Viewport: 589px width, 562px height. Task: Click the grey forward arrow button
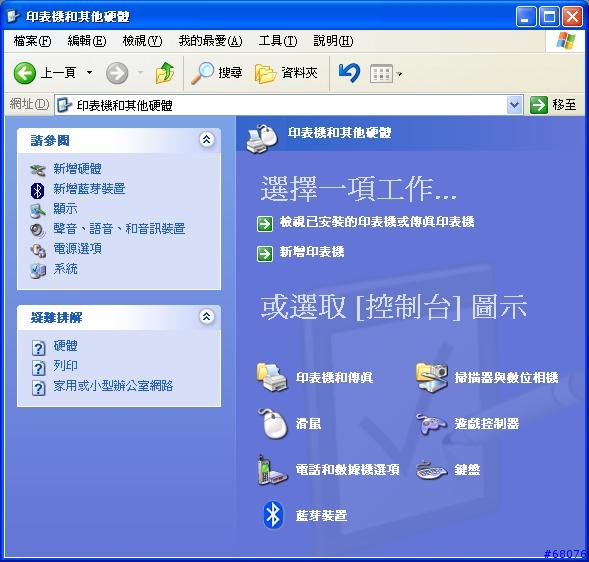pos(117,73)
